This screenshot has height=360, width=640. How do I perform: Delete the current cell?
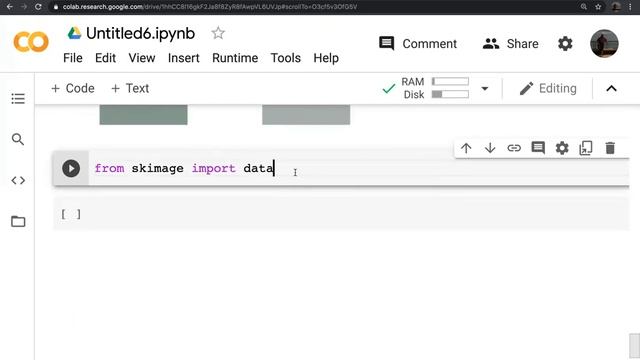610,148
